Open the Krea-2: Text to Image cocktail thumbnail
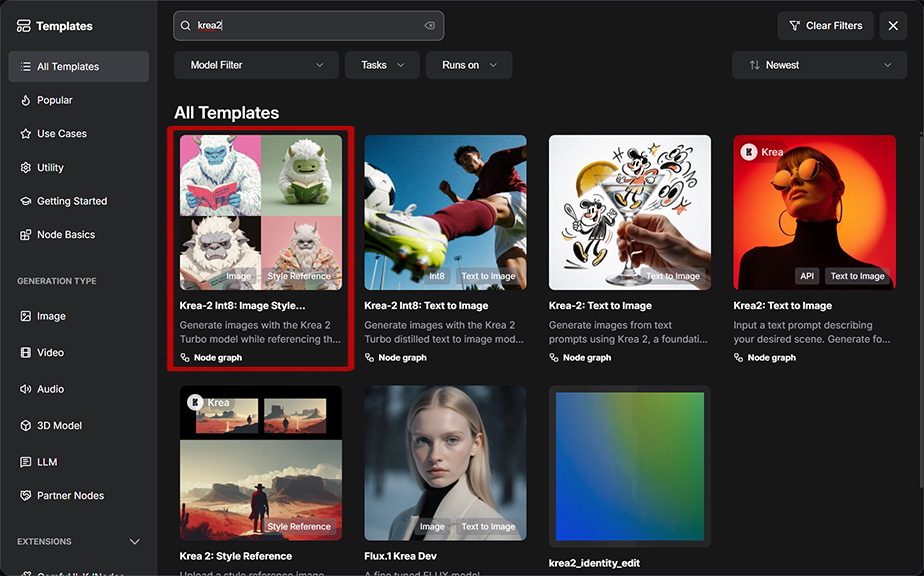The width and height of the screenshot is (924, 576). click(x=630, y=213)
